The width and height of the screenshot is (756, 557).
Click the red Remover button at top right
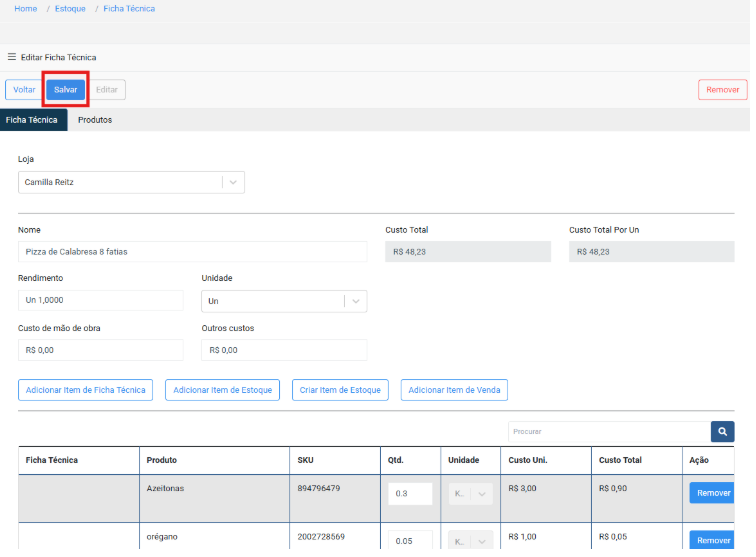point(722,90)
